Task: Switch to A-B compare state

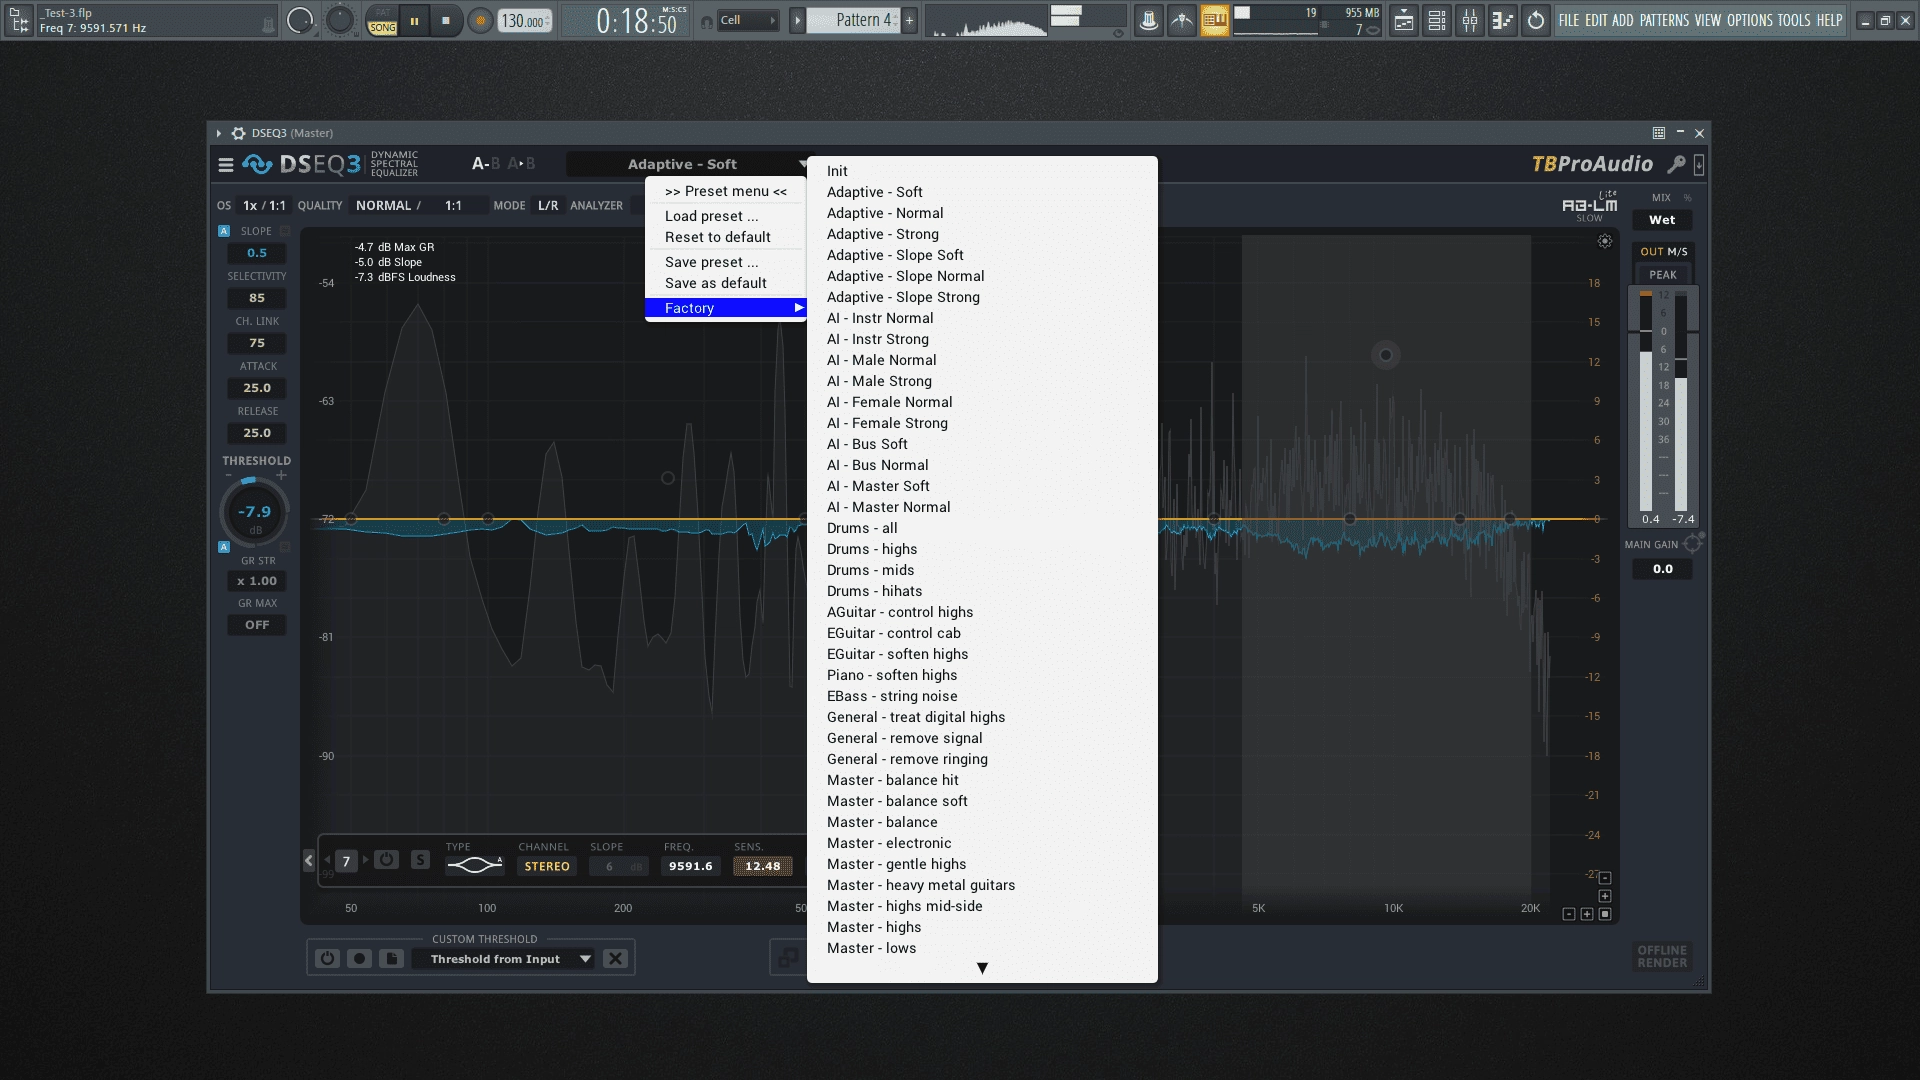Action: coord(486,164)
